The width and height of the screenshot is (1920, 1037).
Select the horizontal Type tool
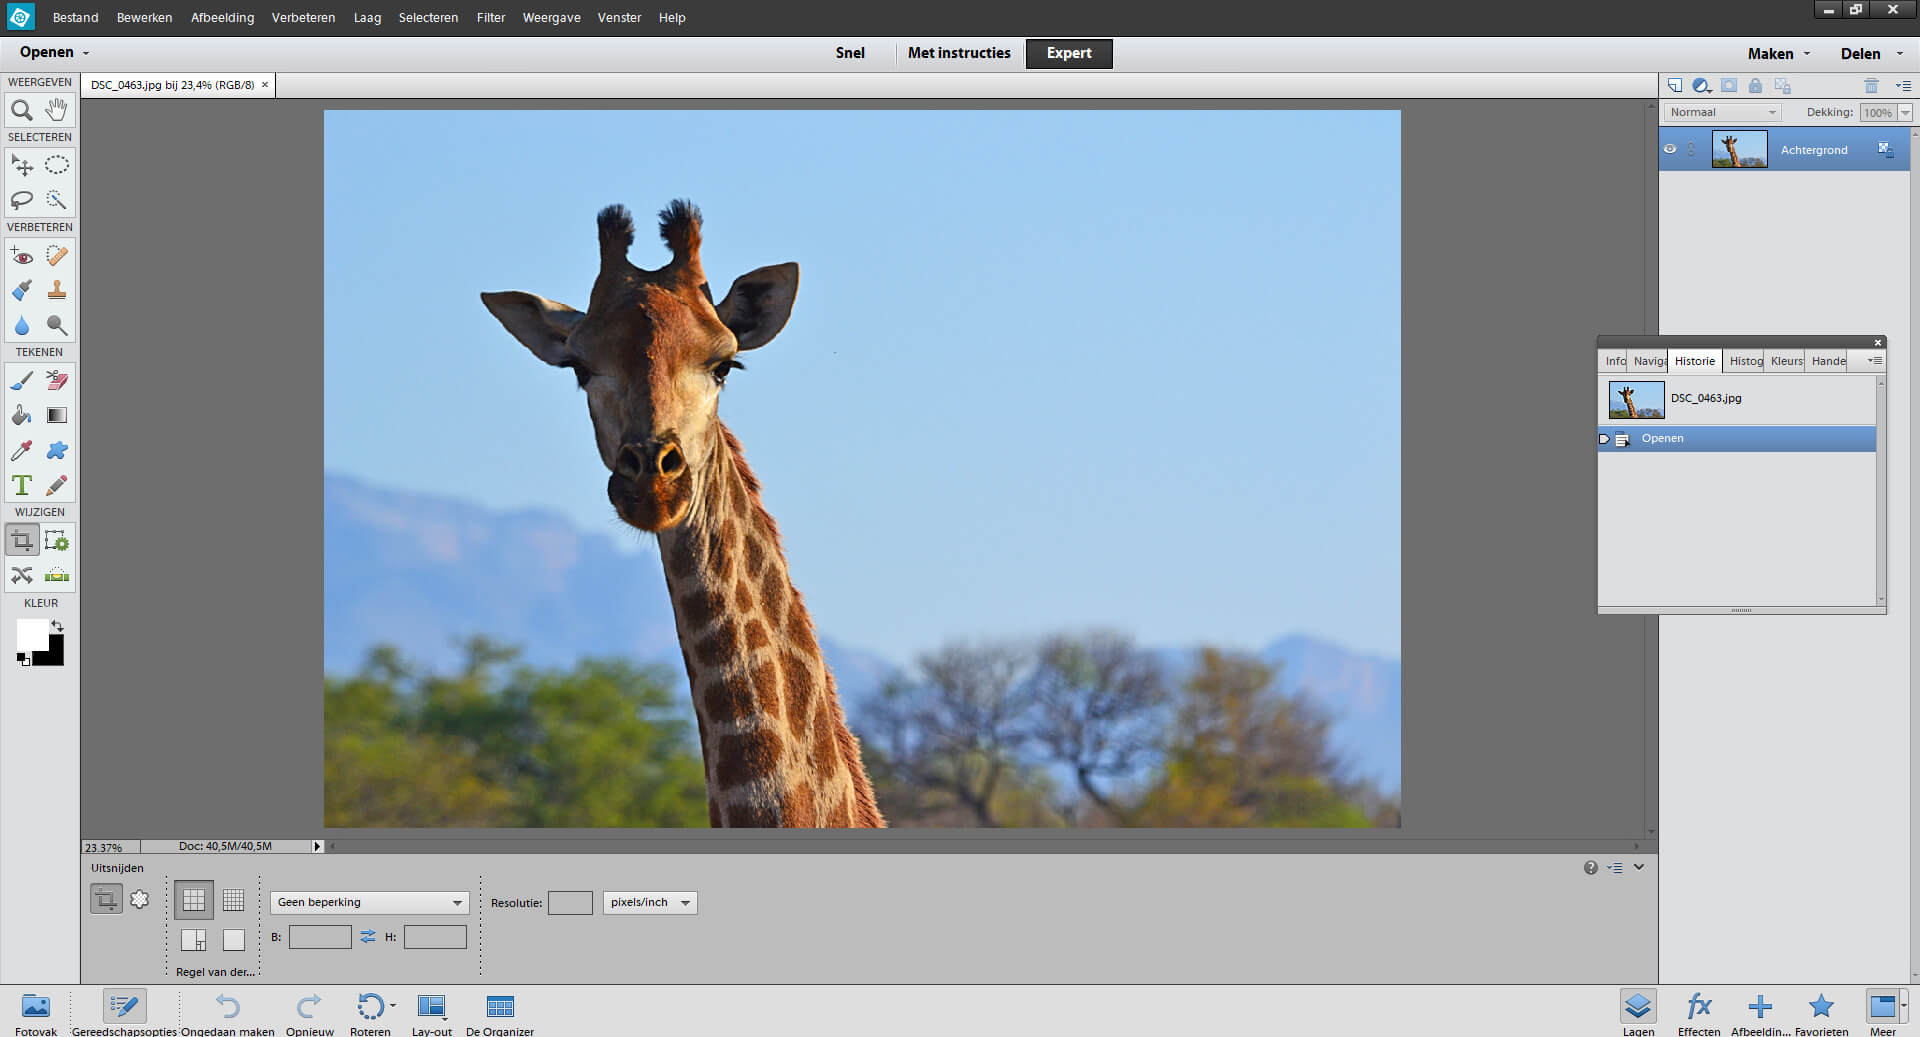pos(22,484)
